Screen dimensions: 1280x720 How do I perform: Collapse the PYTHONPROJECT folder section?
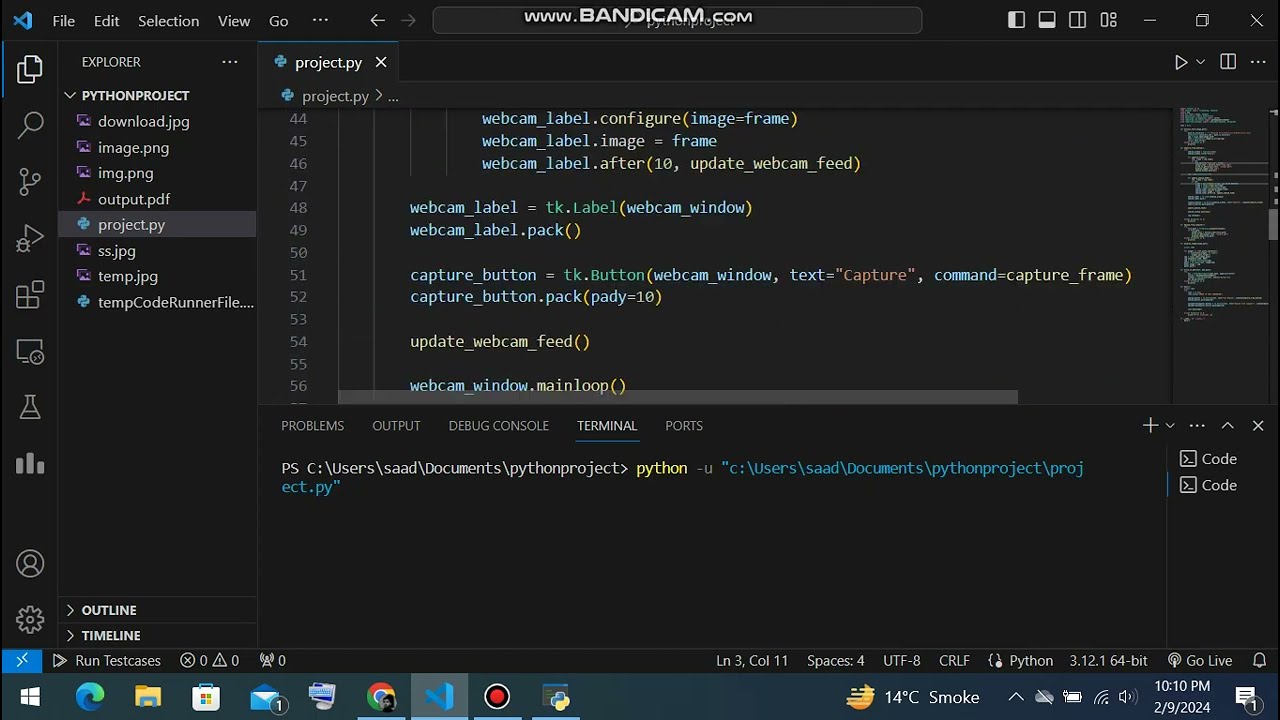[135, 95]
